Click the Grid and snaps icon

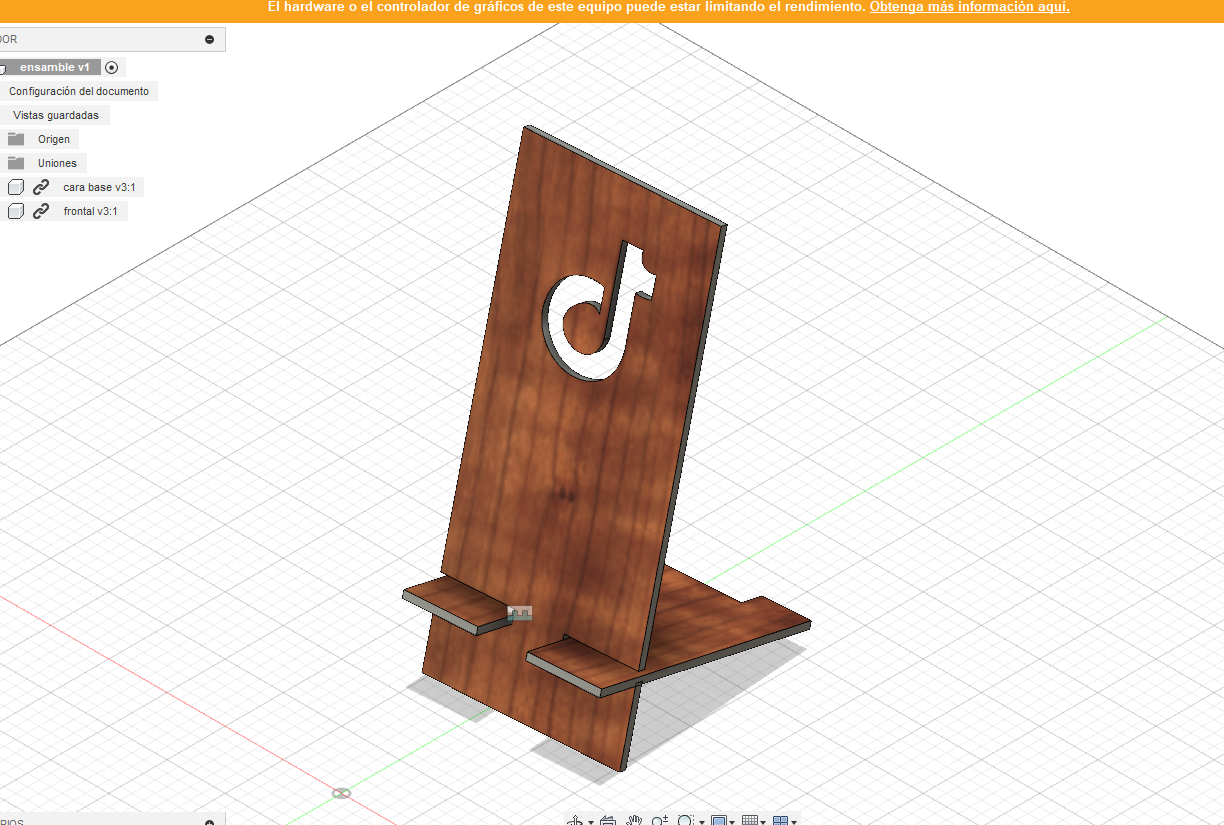[749, 820]
